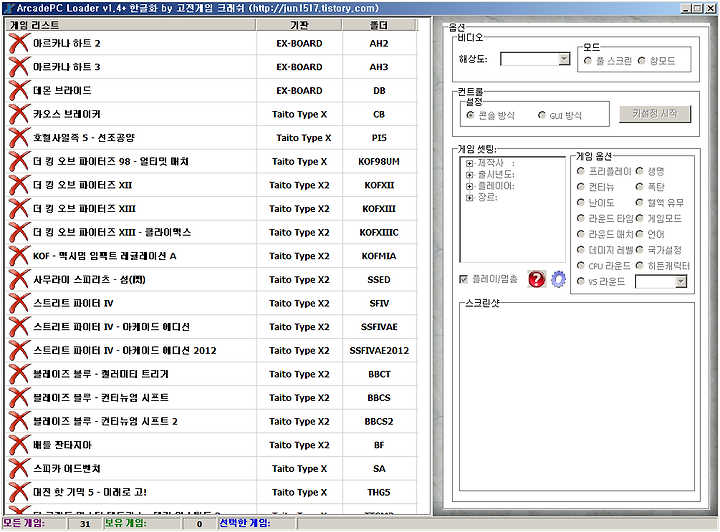Click the red X icon in the BBCS row

point(19,398)
